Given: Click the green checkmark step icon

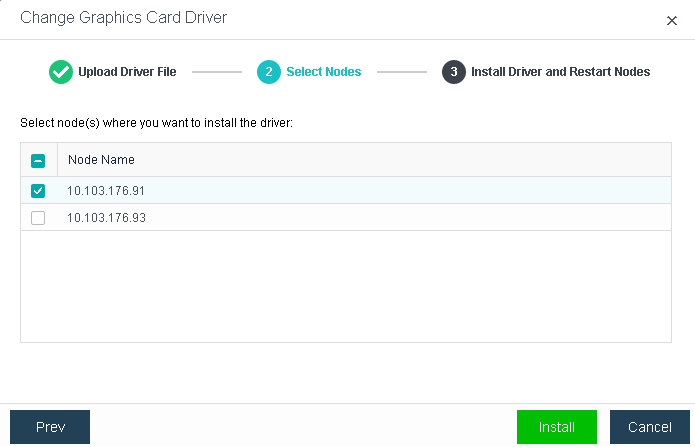Looking at the screenshot, I should [x=60, y=72].
